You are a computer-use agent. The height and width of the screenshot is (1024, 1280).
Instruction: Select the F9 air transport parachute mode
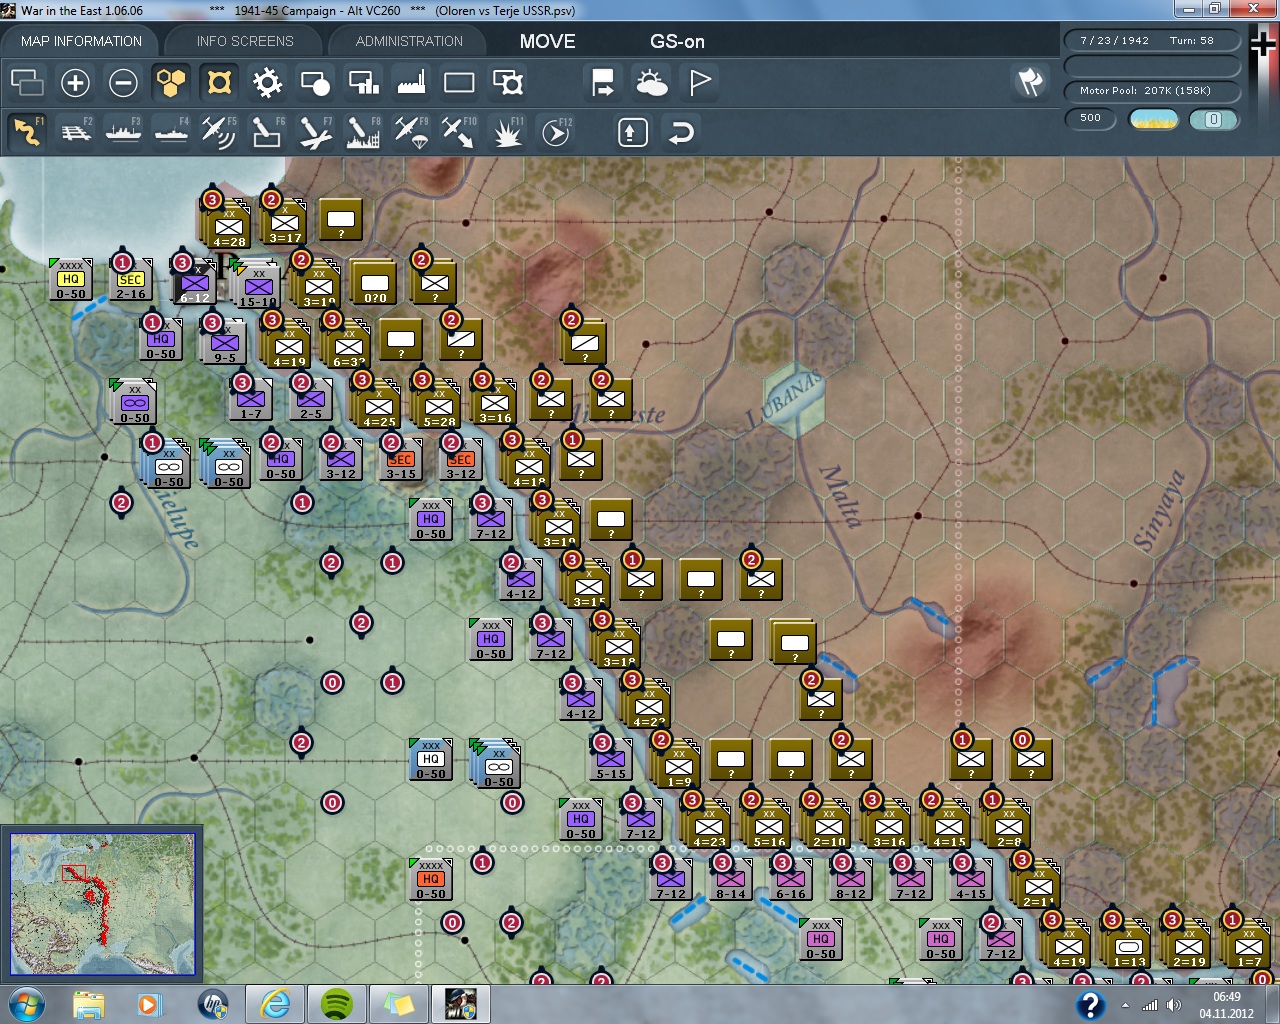[411, 132]
